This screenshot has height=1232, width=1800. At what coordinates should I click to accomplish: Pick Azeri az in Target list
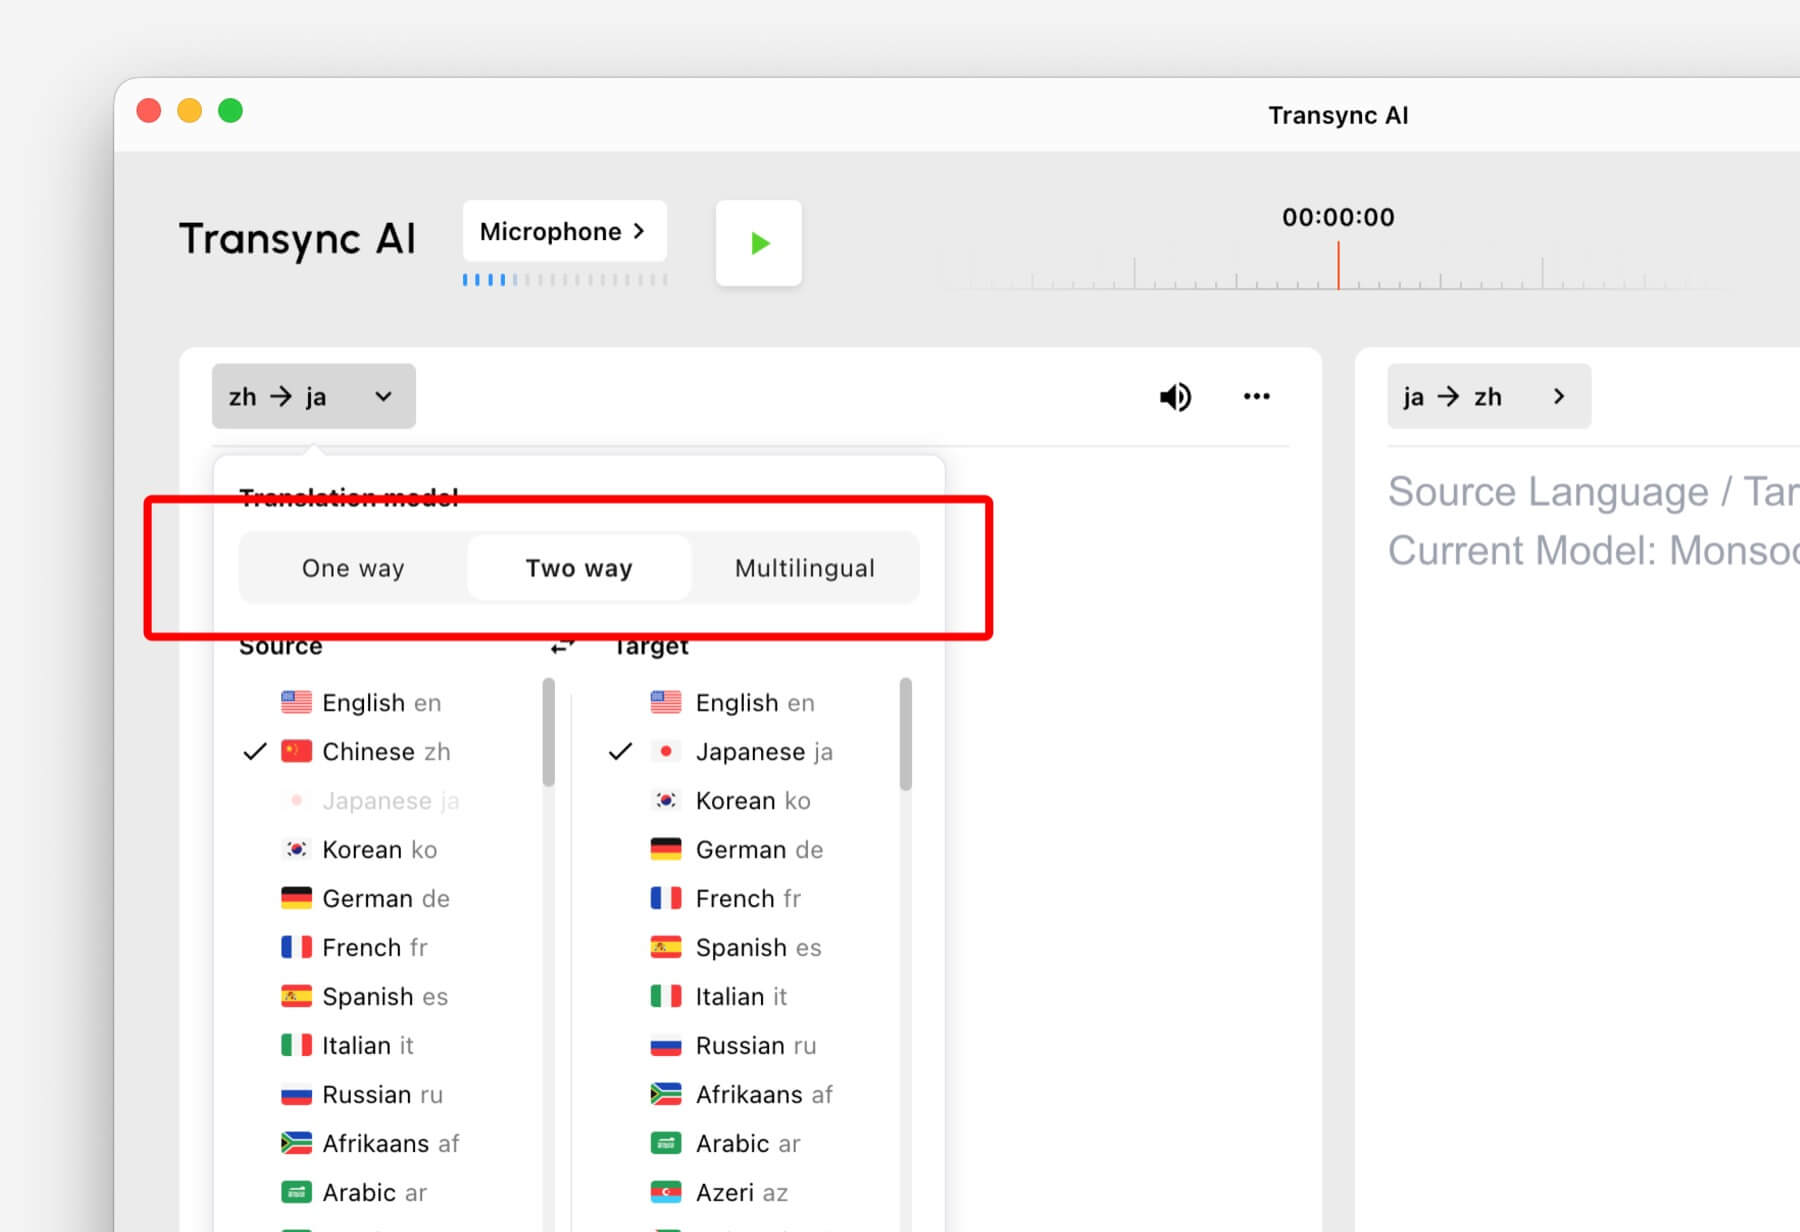[719, 1193]
